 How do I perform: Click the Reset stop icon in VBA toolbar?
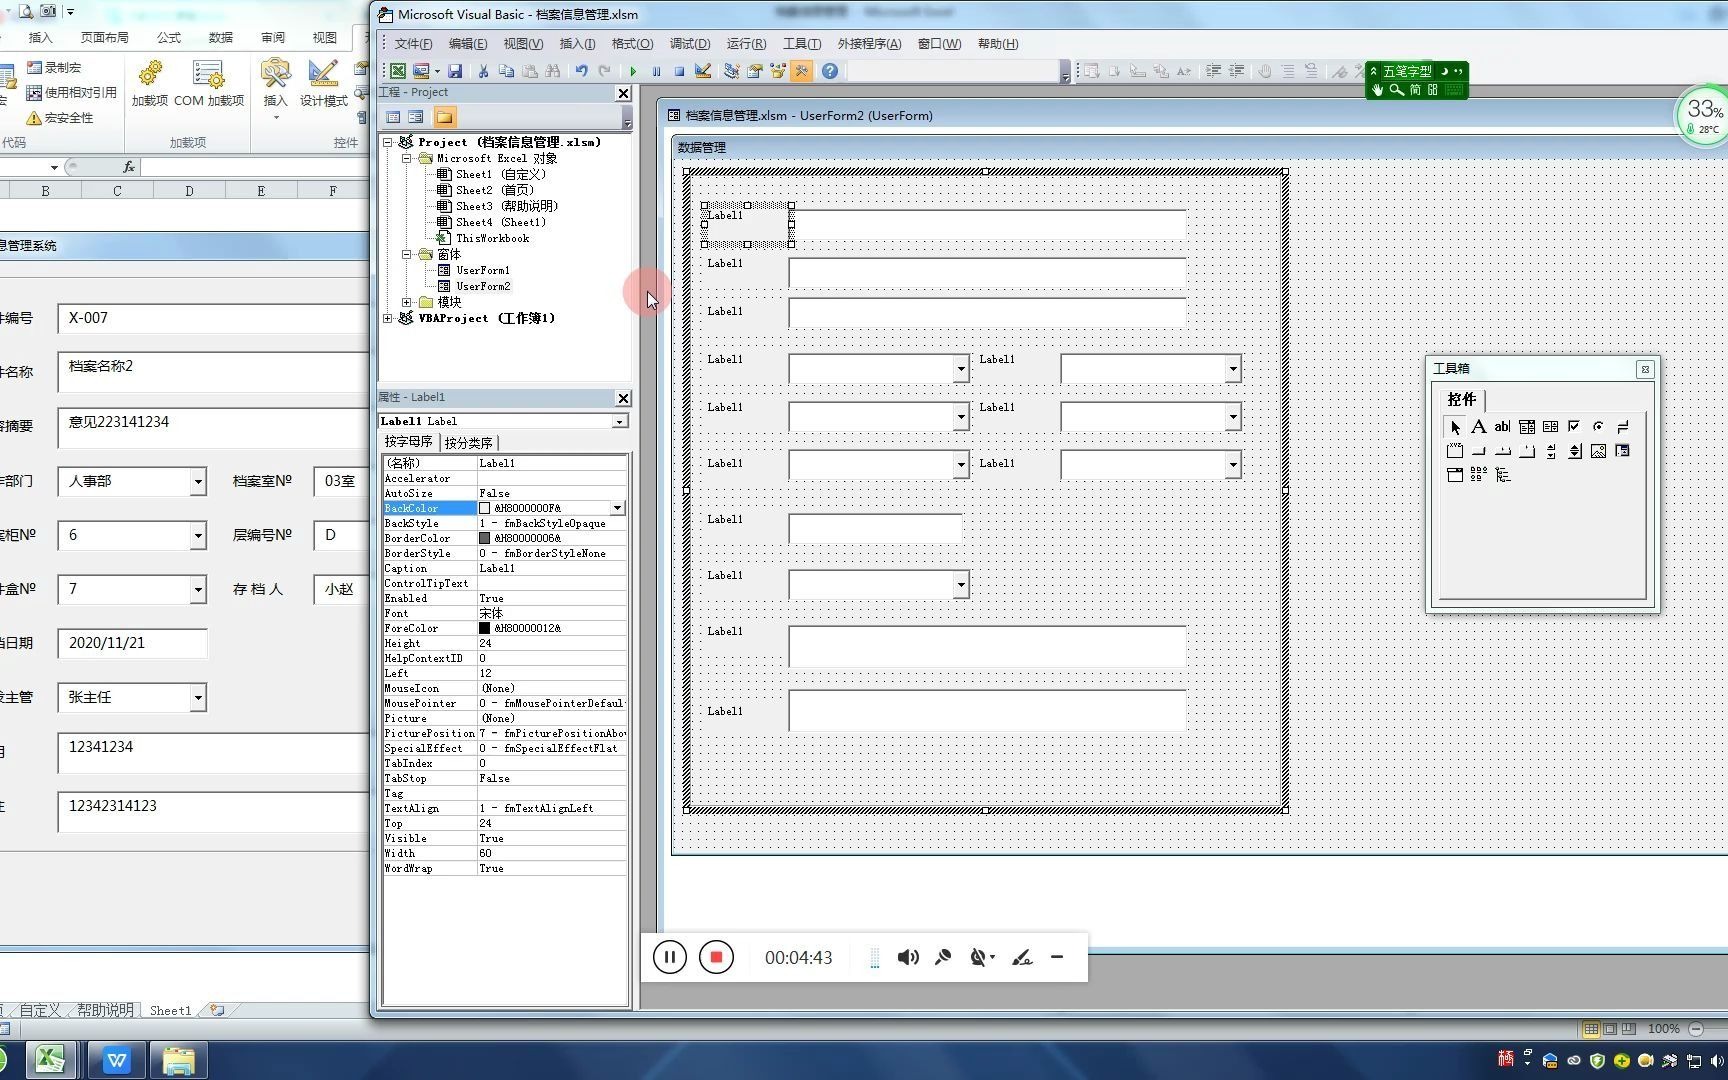click(679, 71)
